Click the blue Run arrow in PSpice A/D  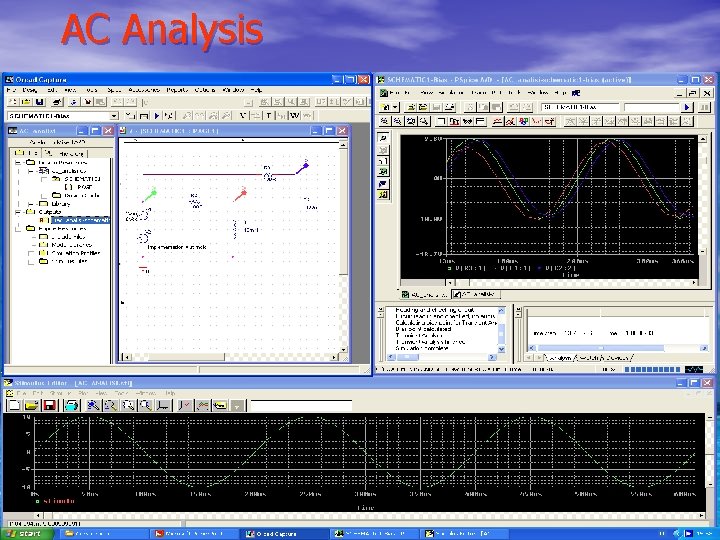[x=687, y=107]
